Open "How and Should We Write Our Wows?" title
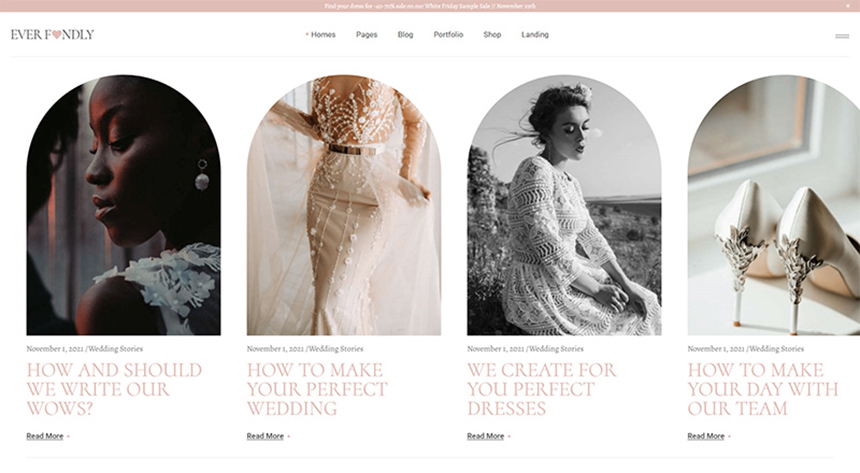This screenshot has width=860, height=473. coord(114,389)
